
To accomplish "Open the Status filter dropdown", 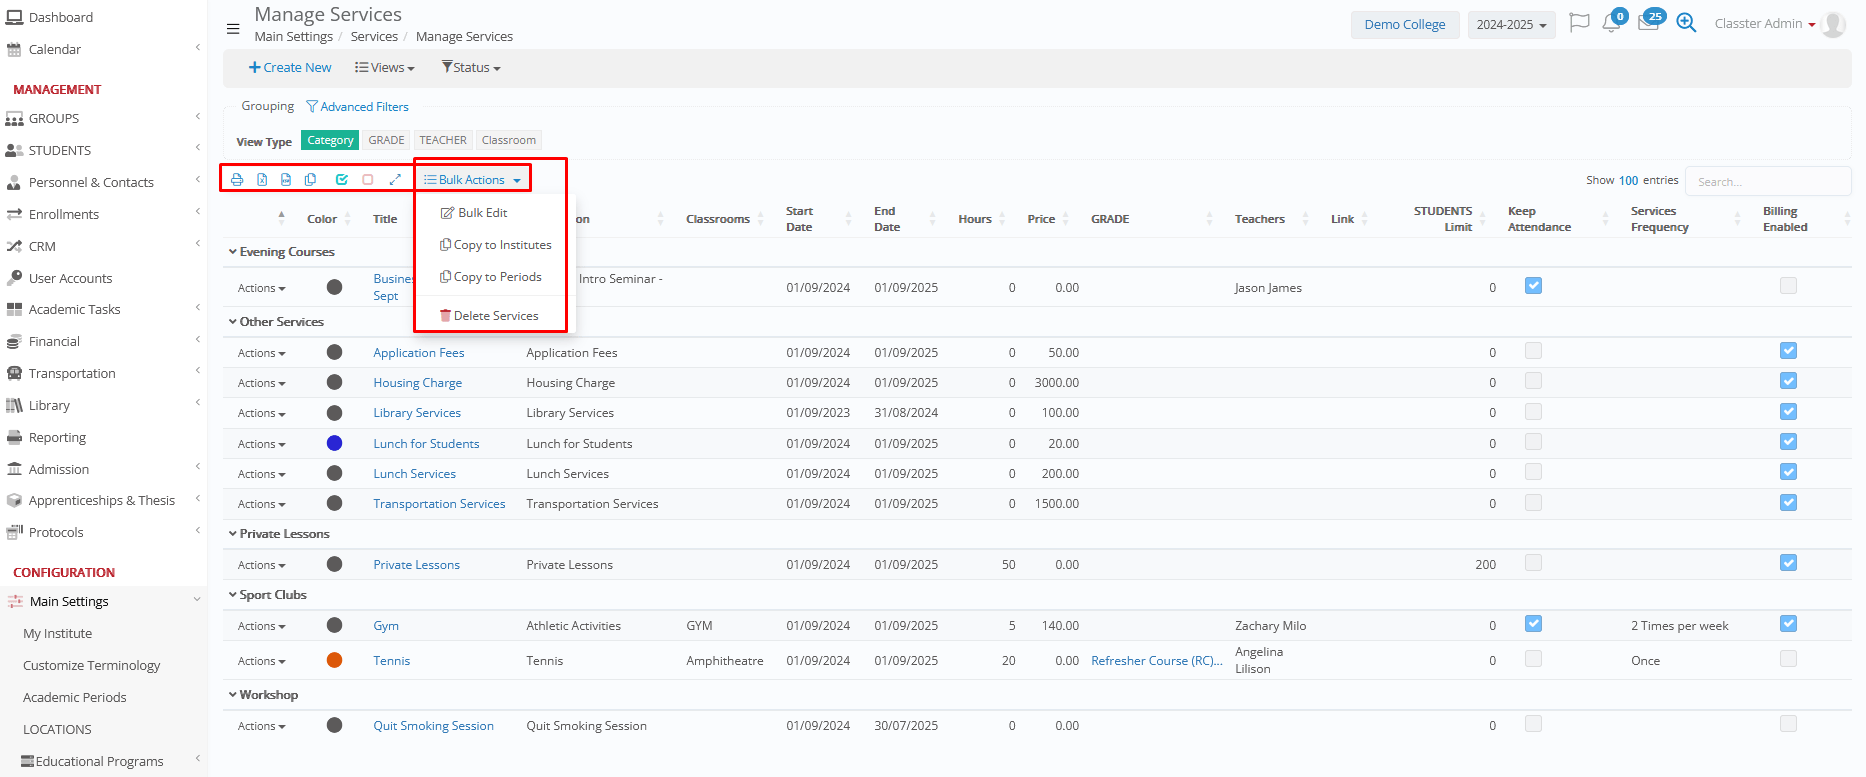I will click(471, 68).
